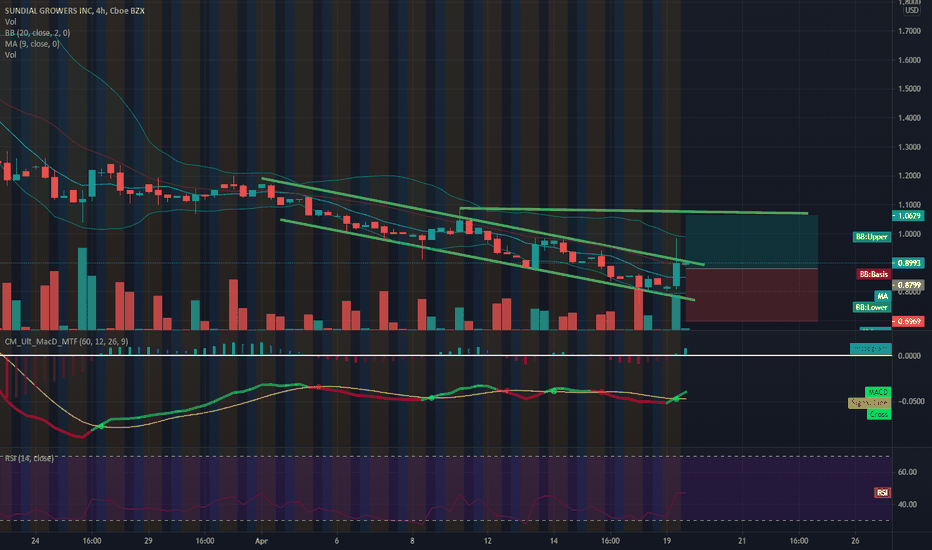Select the BB:Basis axis label

pyautogui.click(x=873, y=274)
